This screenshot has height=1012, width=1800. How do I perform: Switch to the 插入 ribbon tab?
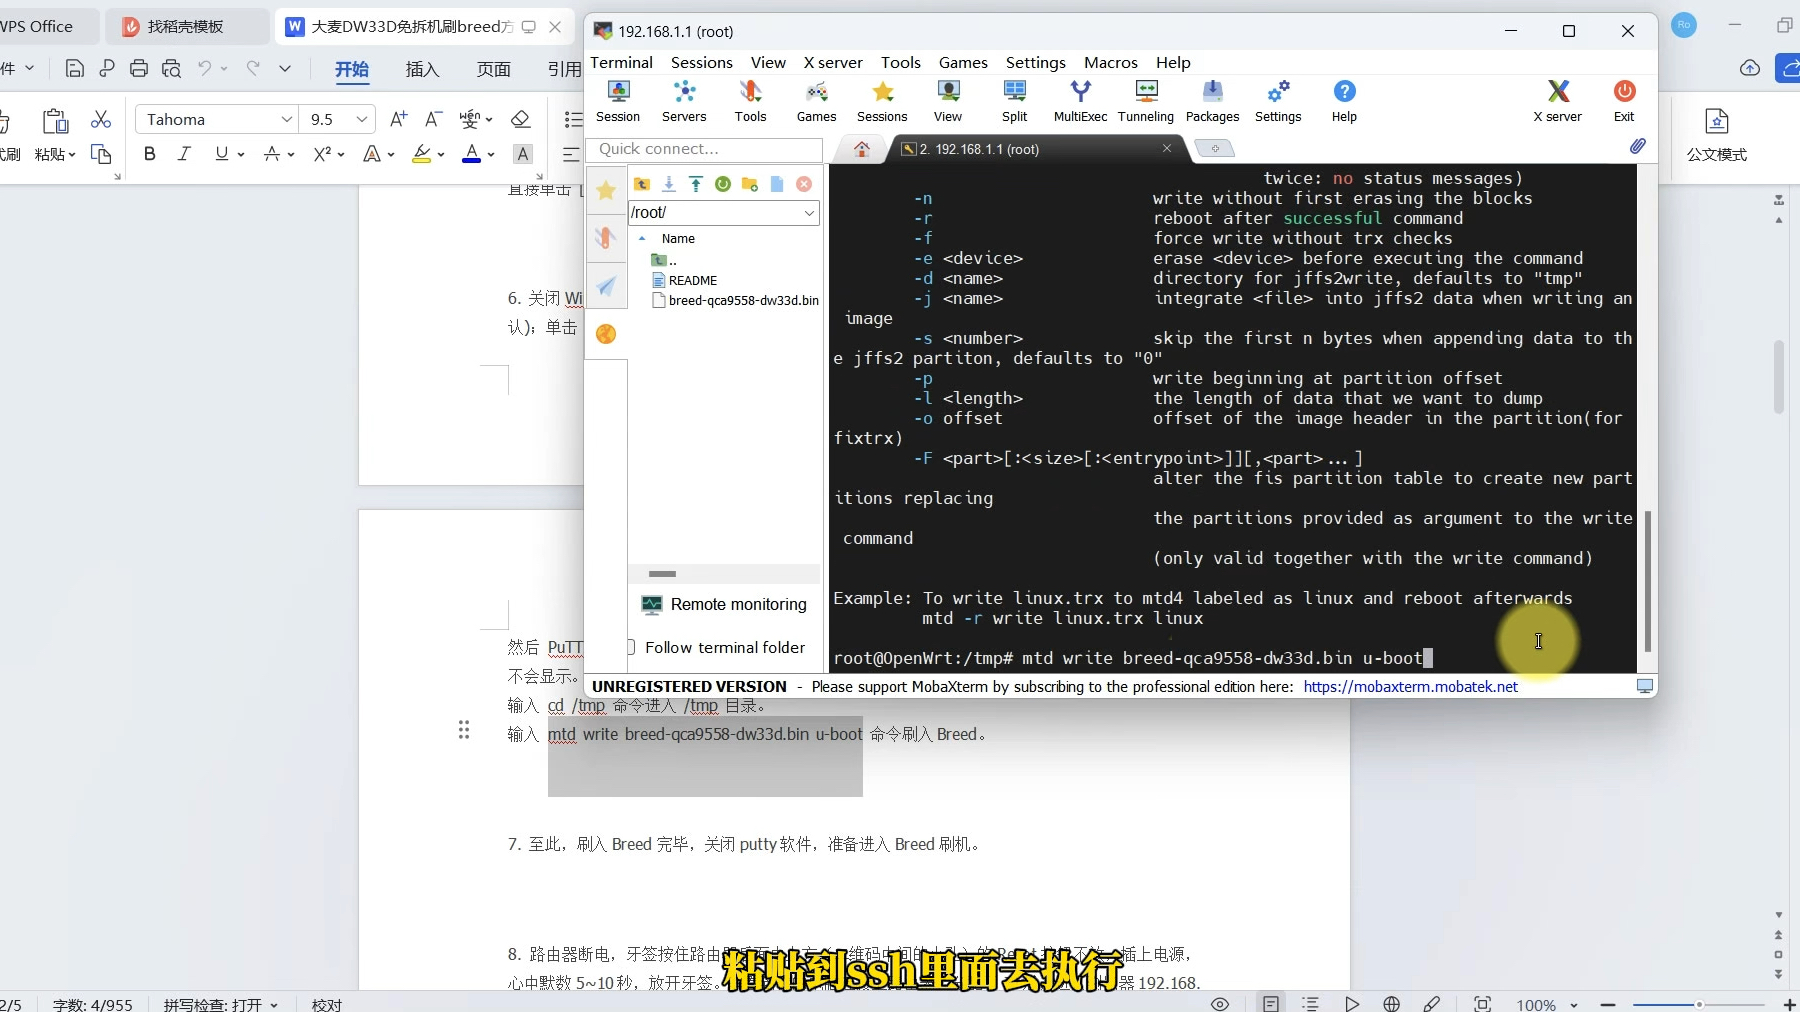tap(422, 69)
